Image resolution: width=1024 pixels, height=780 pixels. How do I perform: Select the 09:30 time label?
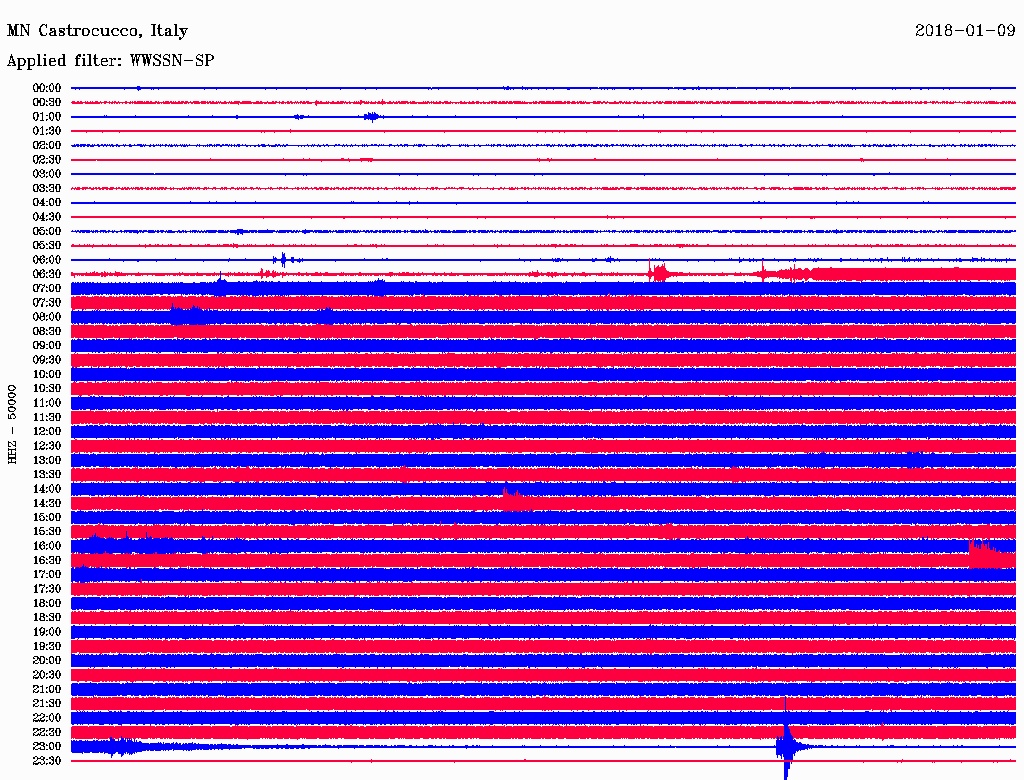point(46,360)
